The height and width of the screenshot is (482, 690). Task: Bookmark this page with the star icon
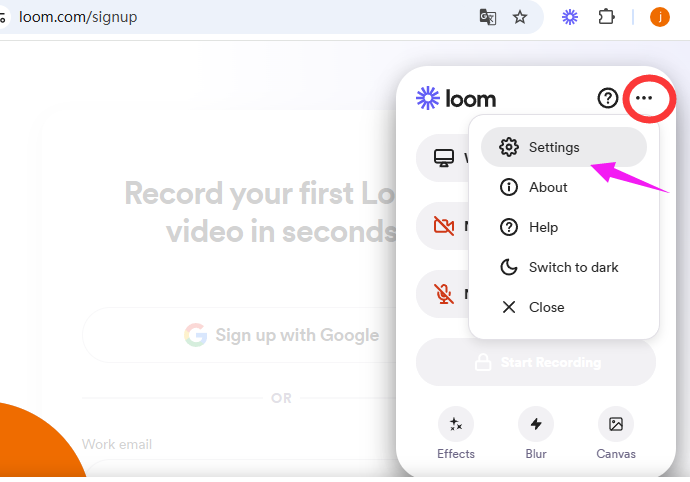click(x=520, y=17)
